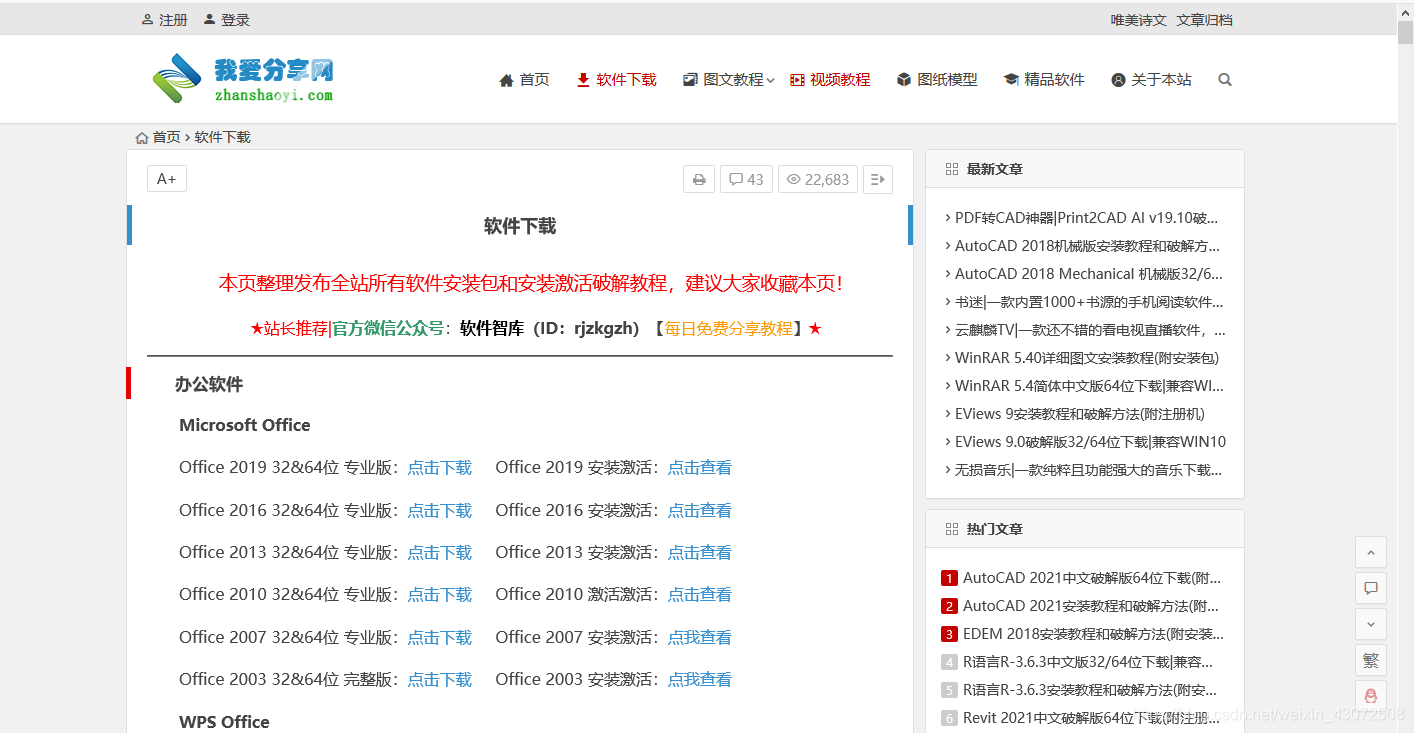The height and width of the screenshot is (733, 1414).
Task: Open EViews 9.0破解版32/64位下载 article
Action: click(x=1090, y=442)
